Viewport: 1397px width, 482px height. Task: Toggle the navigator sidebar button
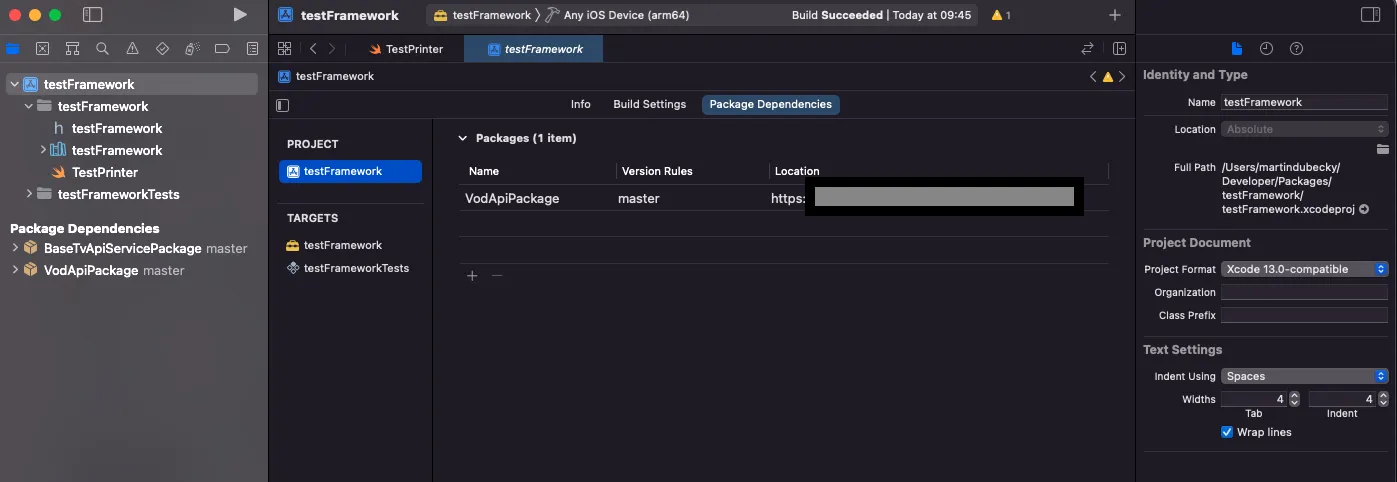(92, 15)
